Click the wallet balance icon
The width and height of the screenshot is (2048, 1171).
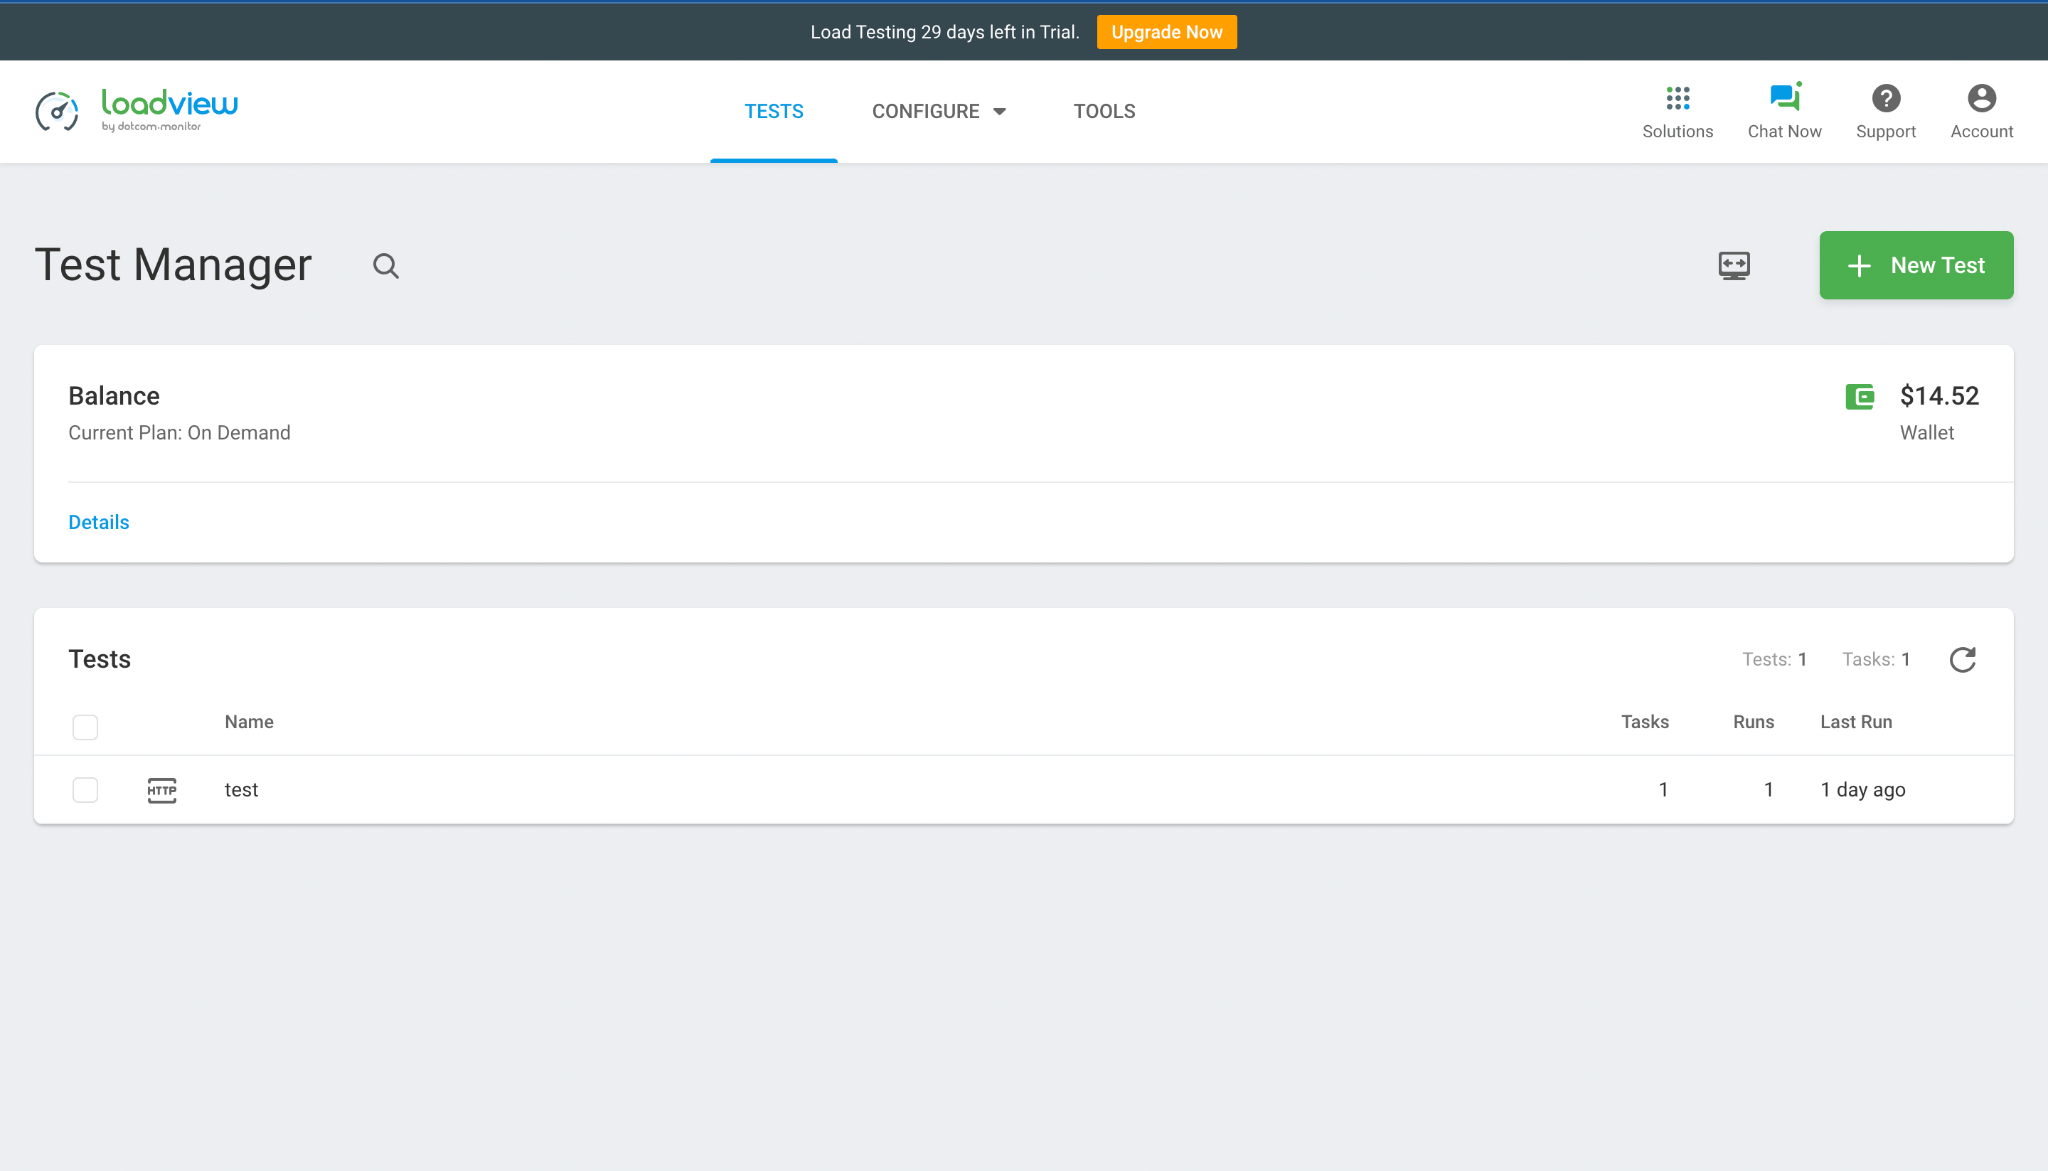pyautogui.click(x=1861, y=395)
